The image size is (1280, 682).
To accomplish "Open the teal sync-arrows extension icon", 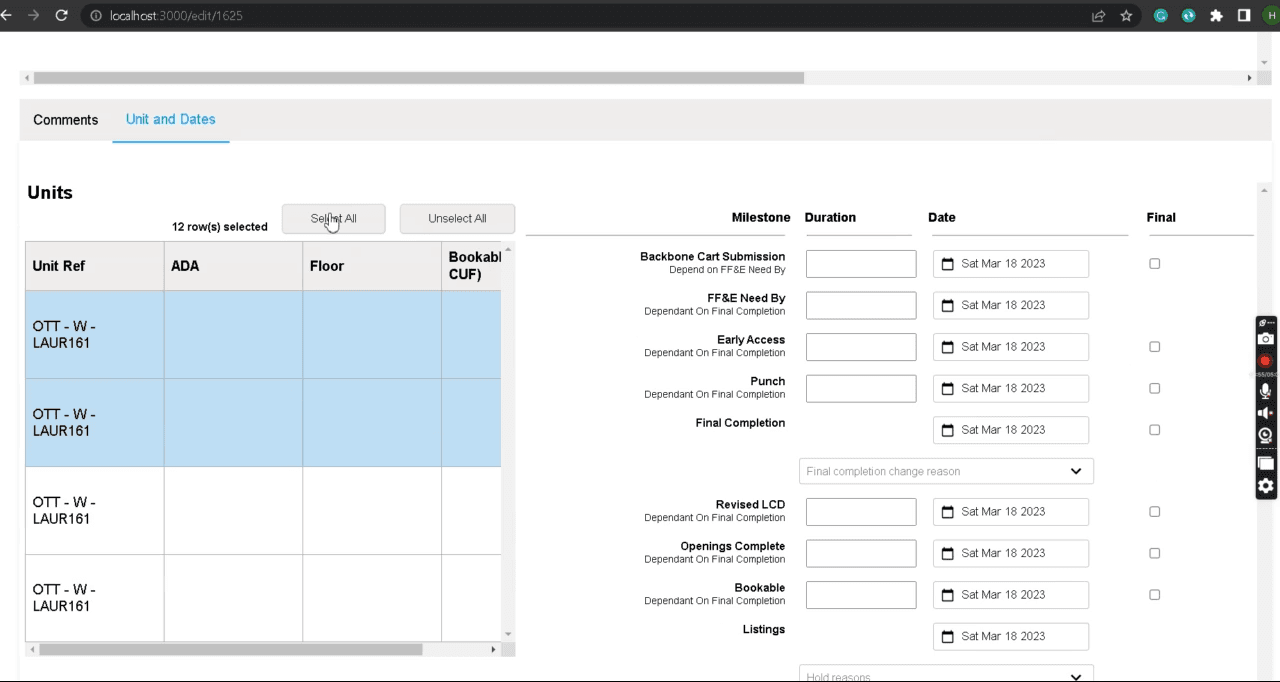I will [1188, 16].
